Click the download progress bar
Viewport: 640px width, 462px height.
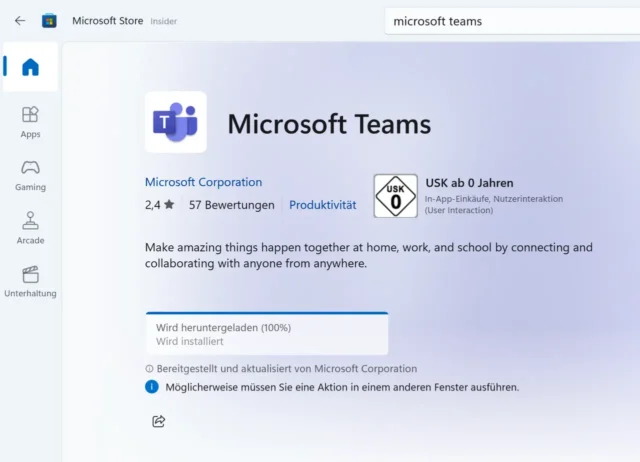[x=267, y=313]
